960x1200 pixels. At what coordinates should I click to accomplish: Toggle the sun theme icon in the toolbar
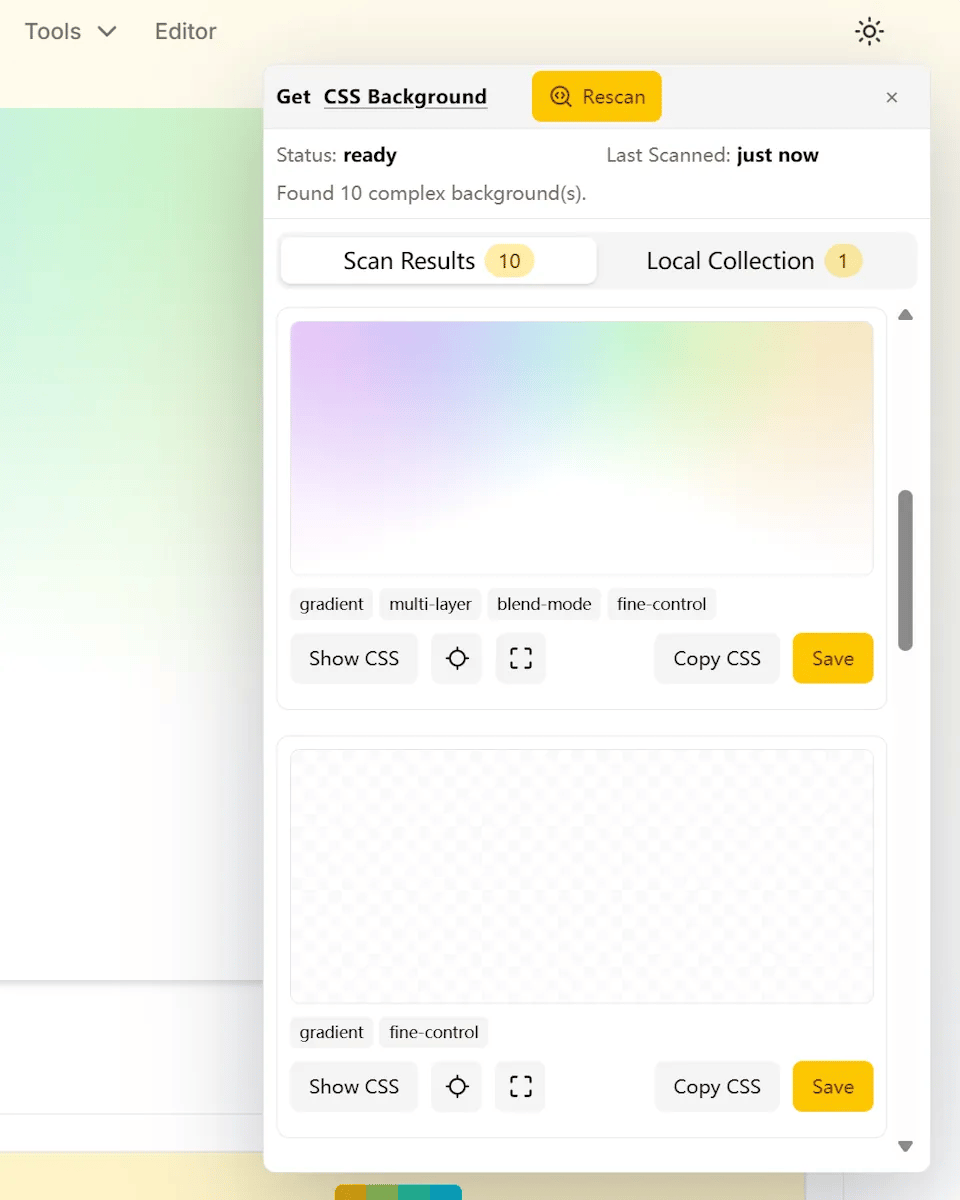(x=869, y=31)
